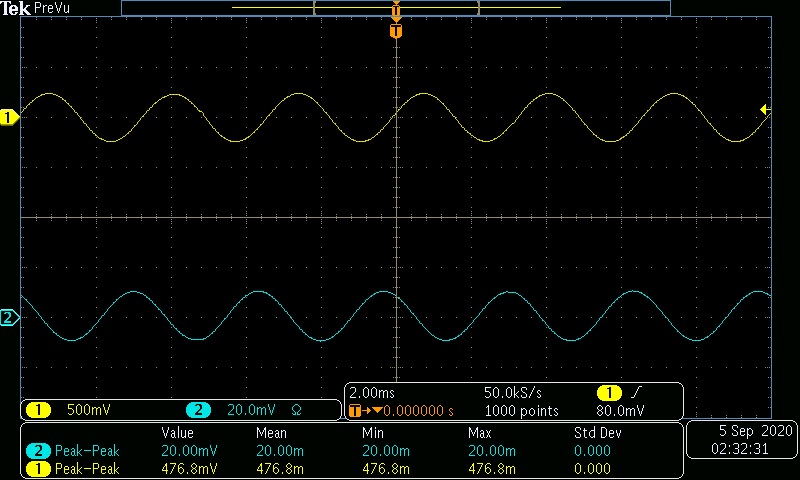
Task: Click the record view bar at top
Action: (396, 8)
